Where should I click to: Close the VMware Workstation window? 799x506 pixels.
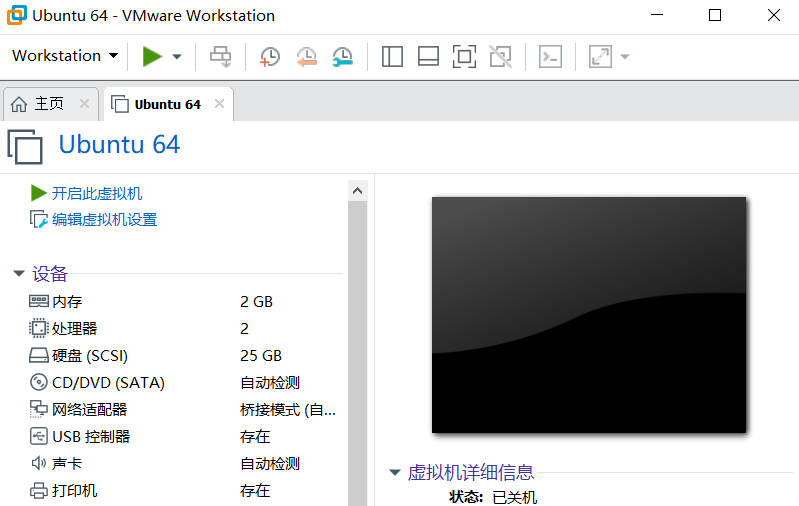pyautogui.click(x=774, y=15)
